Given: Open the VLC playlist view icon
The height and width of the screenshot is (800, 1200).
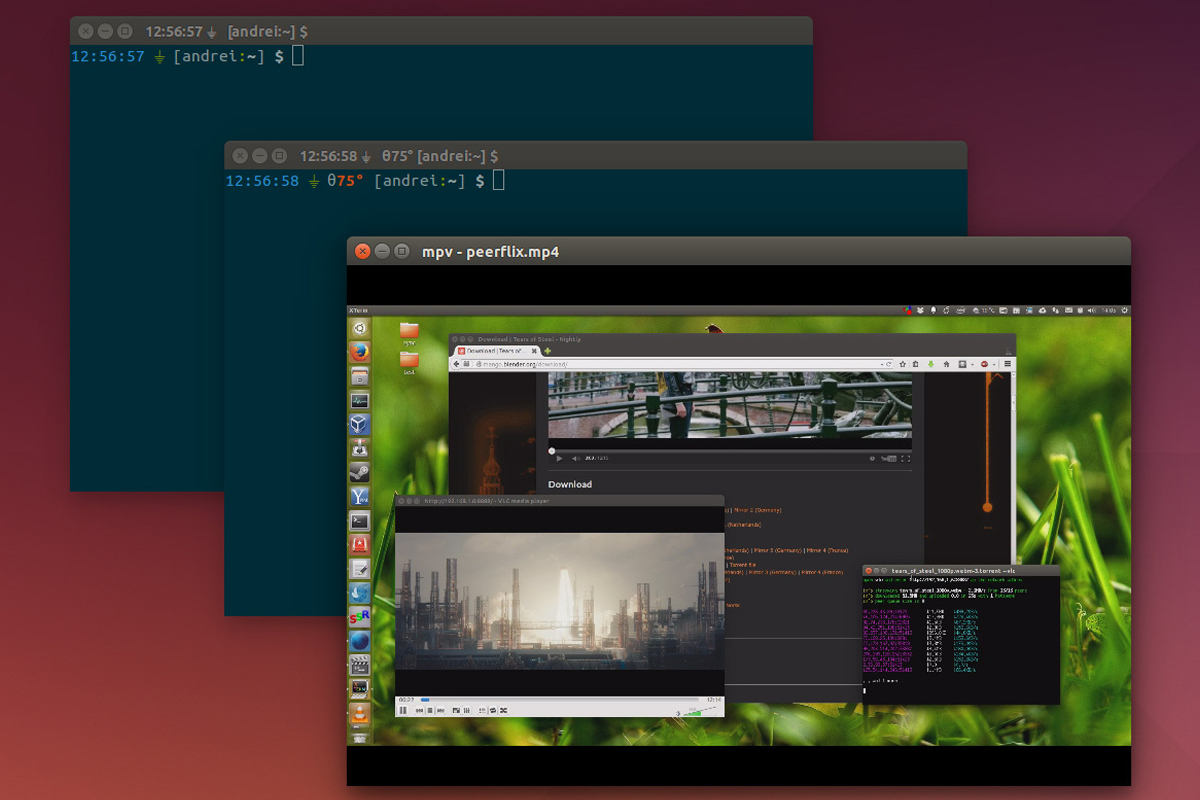Looking at the screenshot, I should [x=482, y=710].
